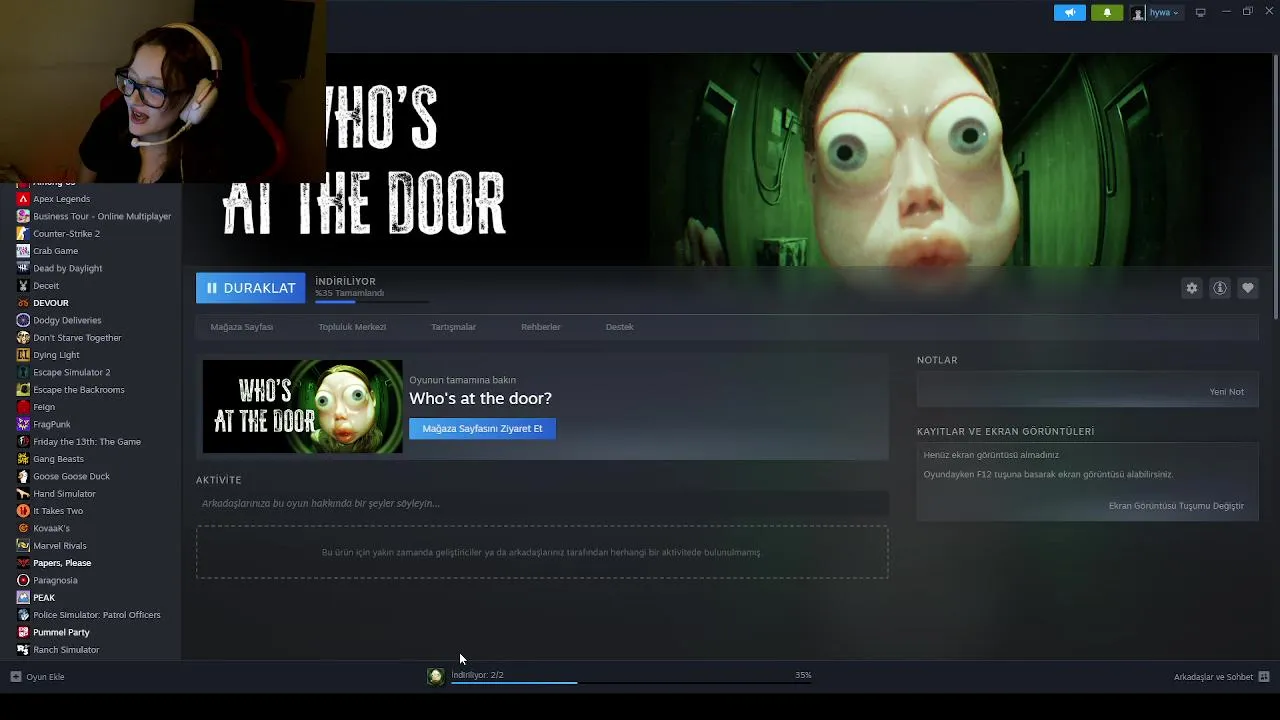Open the Rehberler tab
The width and height of the screenshot is (1280, 720).
click(541, 327)
